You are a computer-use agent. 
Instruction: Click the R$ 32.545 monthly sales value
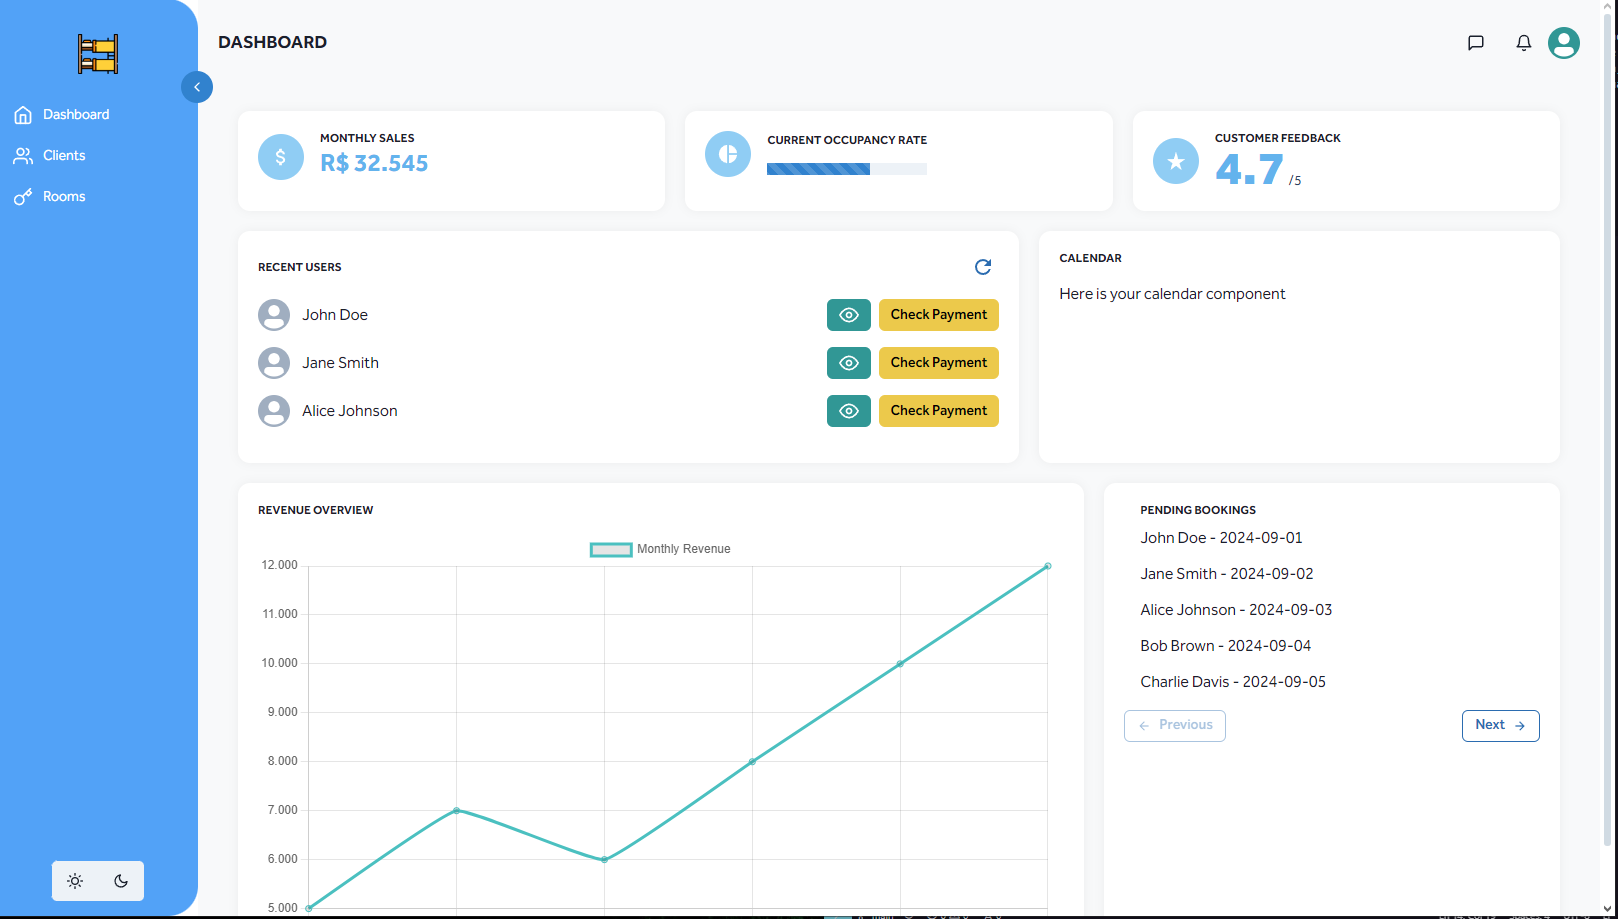(374, 164)
